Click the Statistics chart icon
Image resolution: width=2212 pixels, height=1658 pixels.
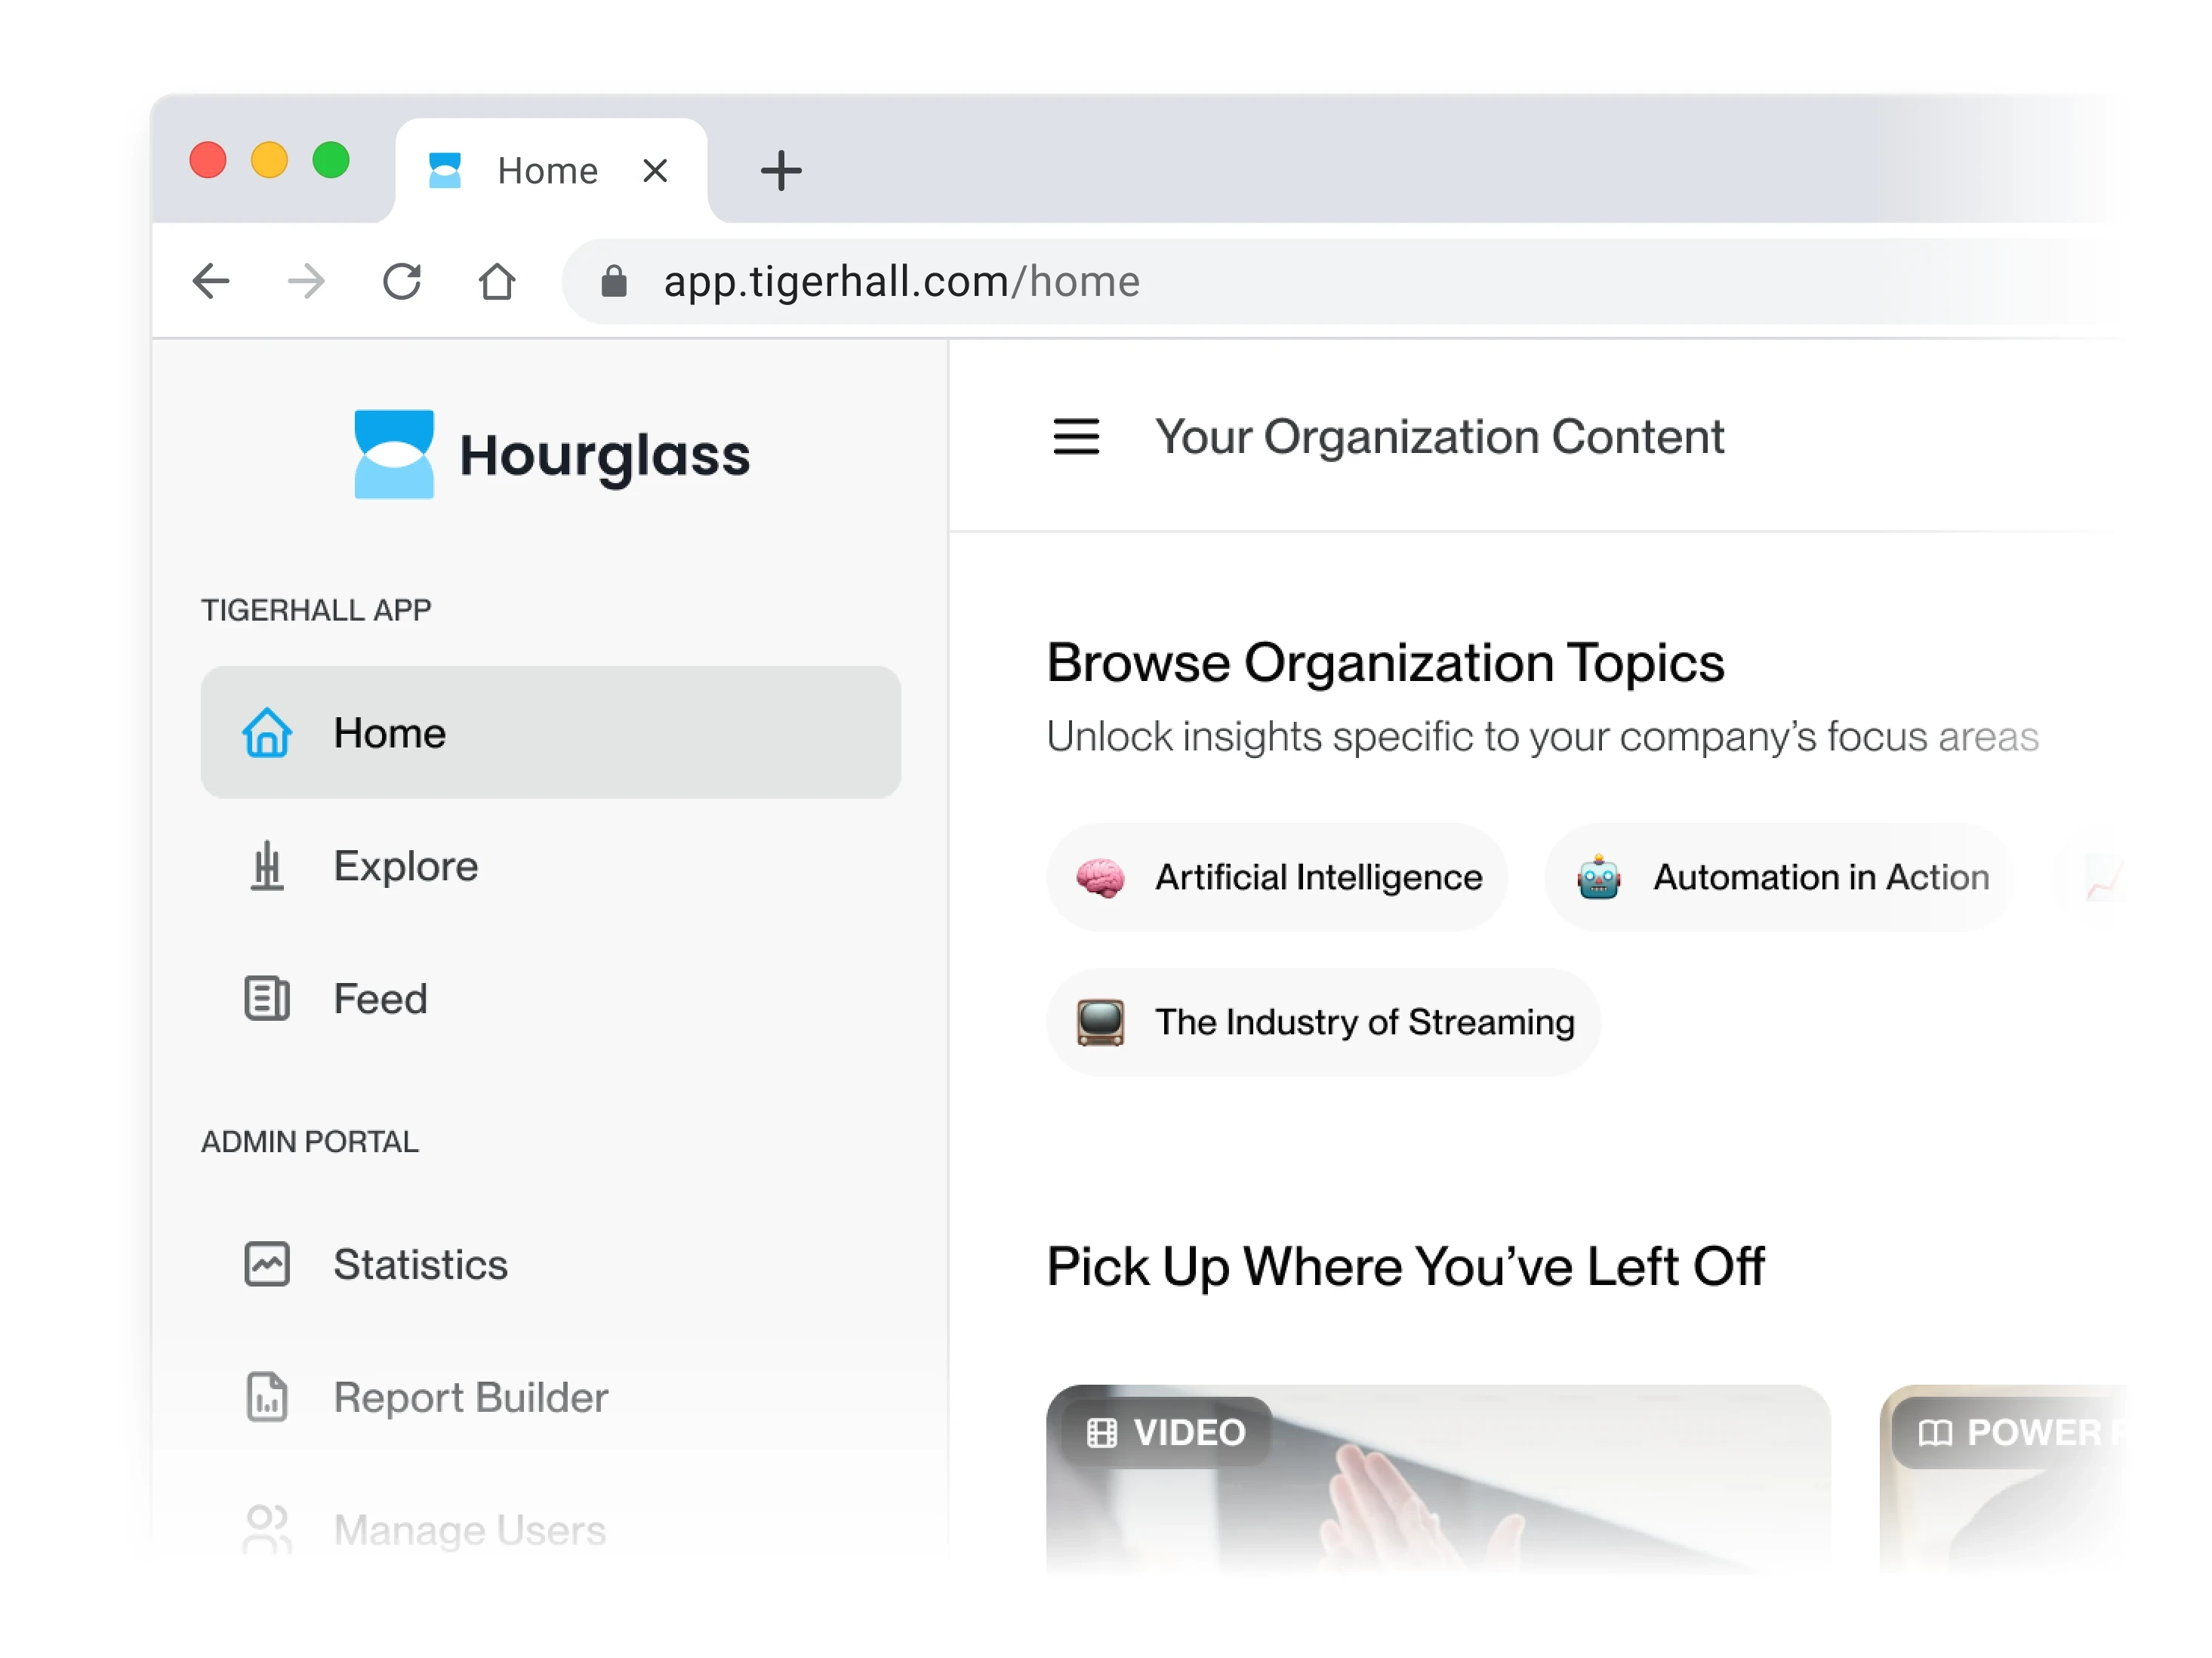pos(267,1264)
